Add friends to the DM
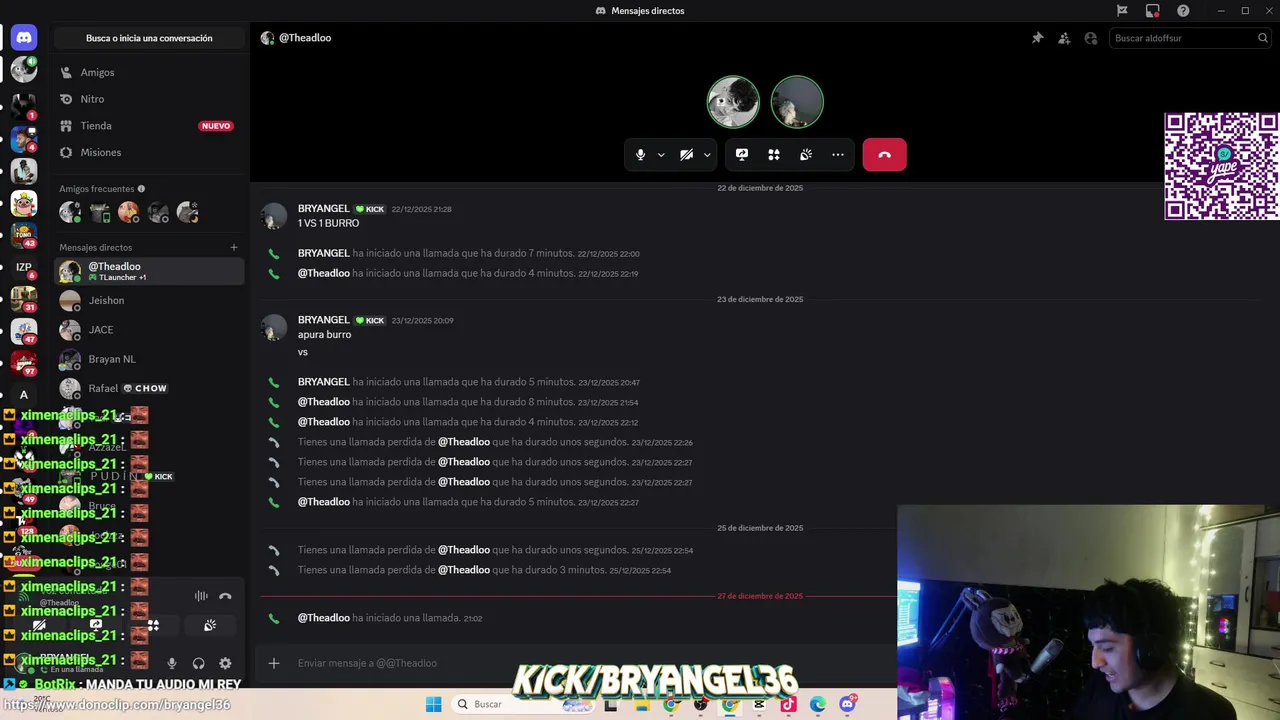The width and height of the screenshot is (1280, 720). pos(1064,38)
